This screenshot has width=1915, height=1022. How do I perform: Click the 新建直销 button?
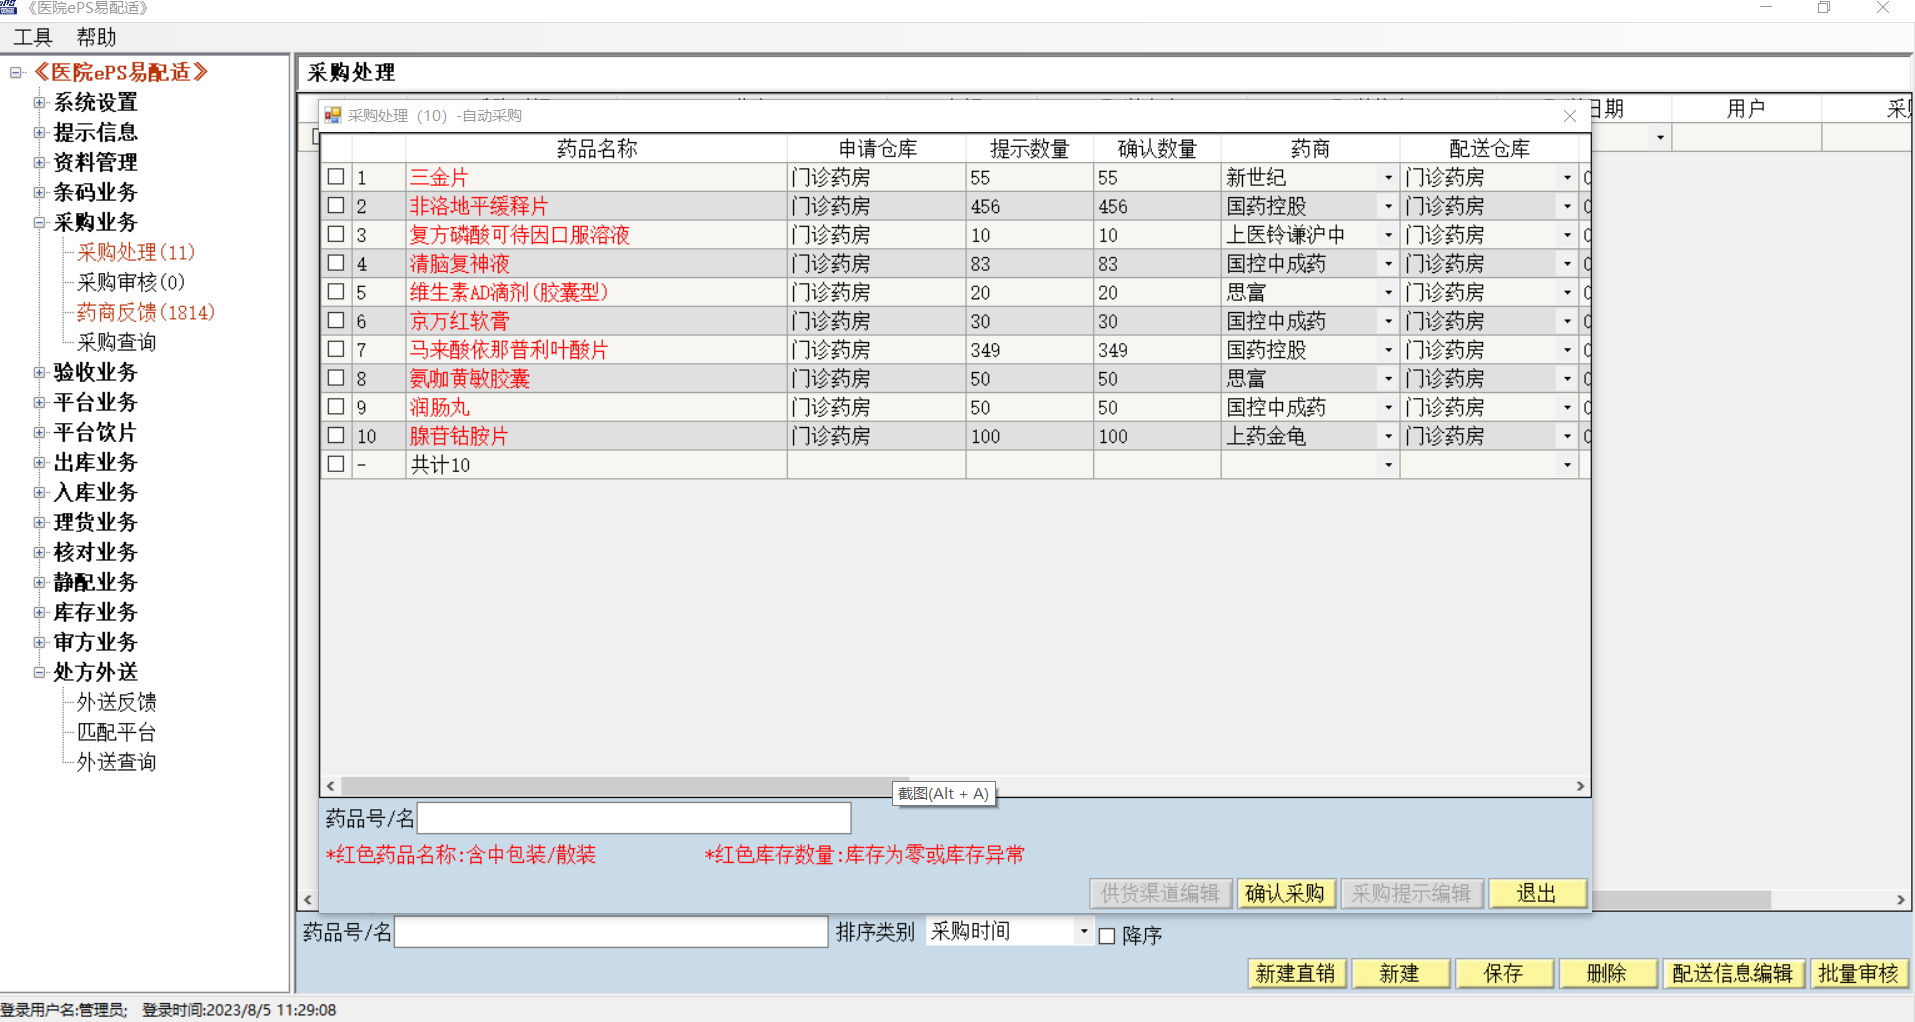click(1296, 973)
